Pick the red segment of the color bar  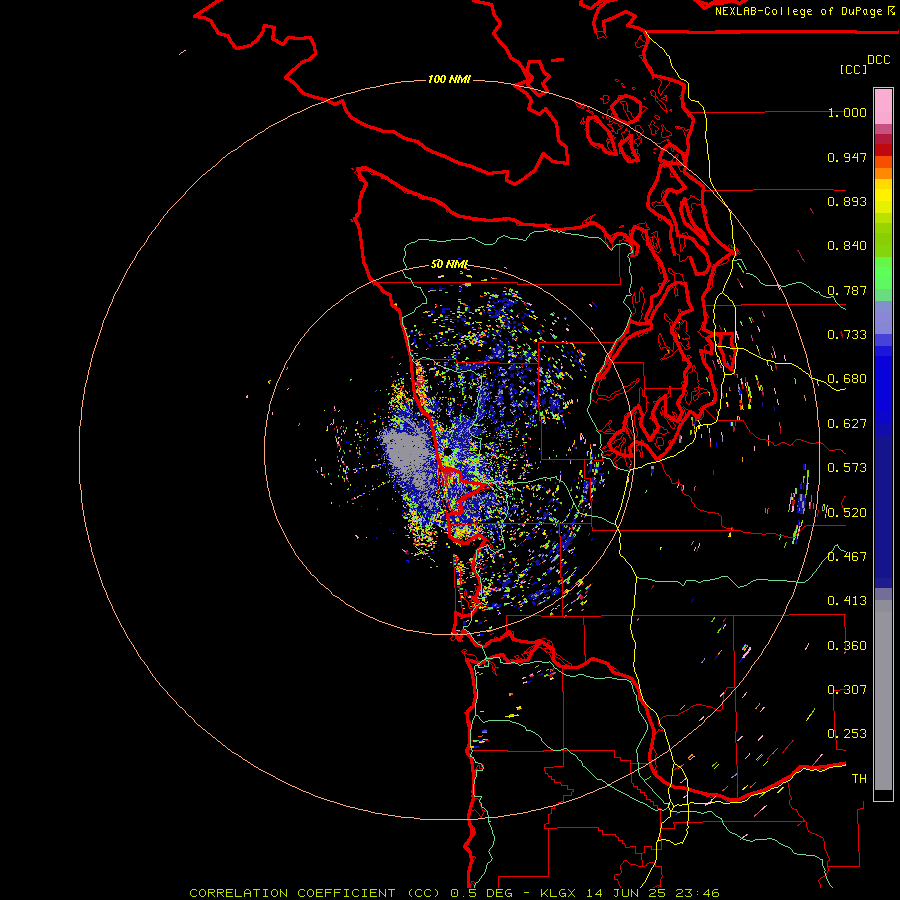pos(883,150)
